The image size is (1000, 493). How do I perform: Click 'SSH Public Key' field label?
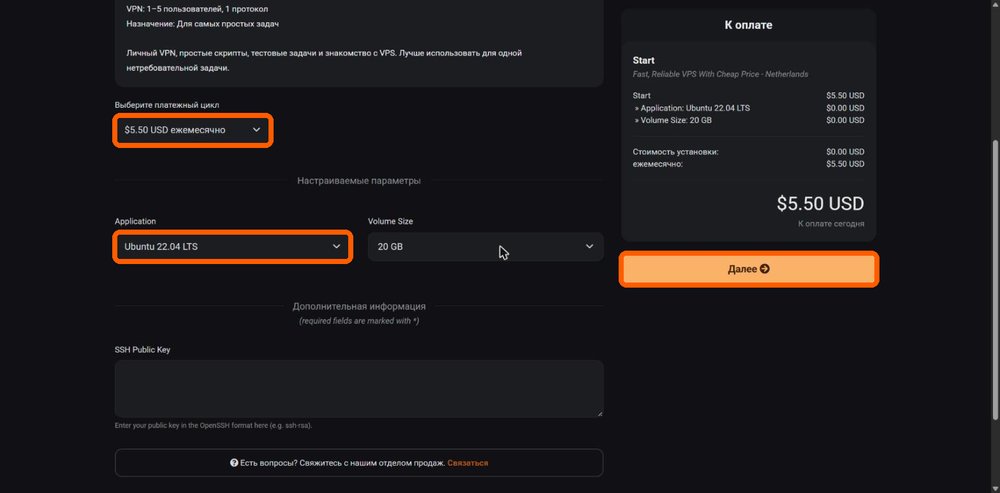[142, 350]
